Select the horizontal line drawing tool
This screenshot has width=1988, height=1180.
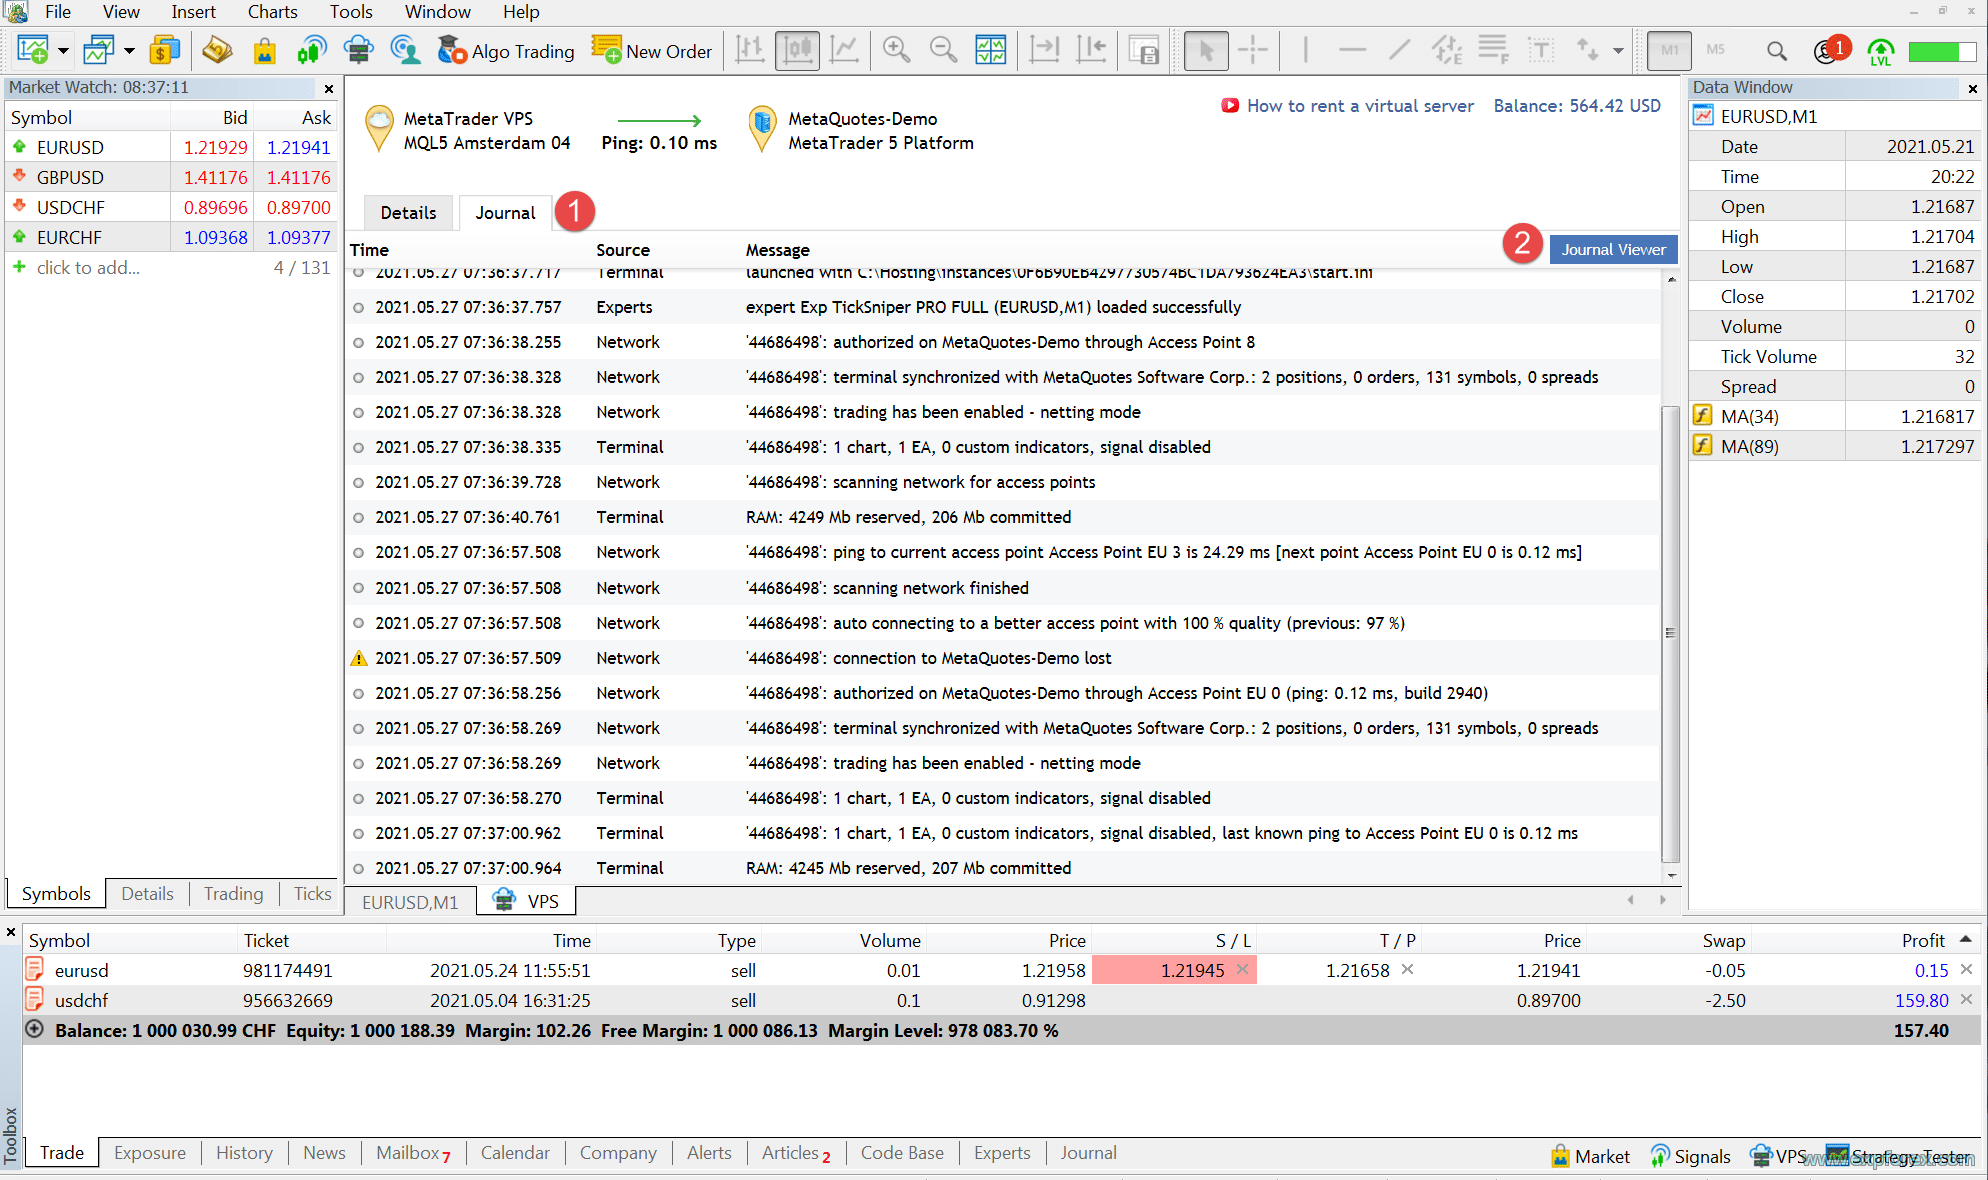(x=1352, y=50)
